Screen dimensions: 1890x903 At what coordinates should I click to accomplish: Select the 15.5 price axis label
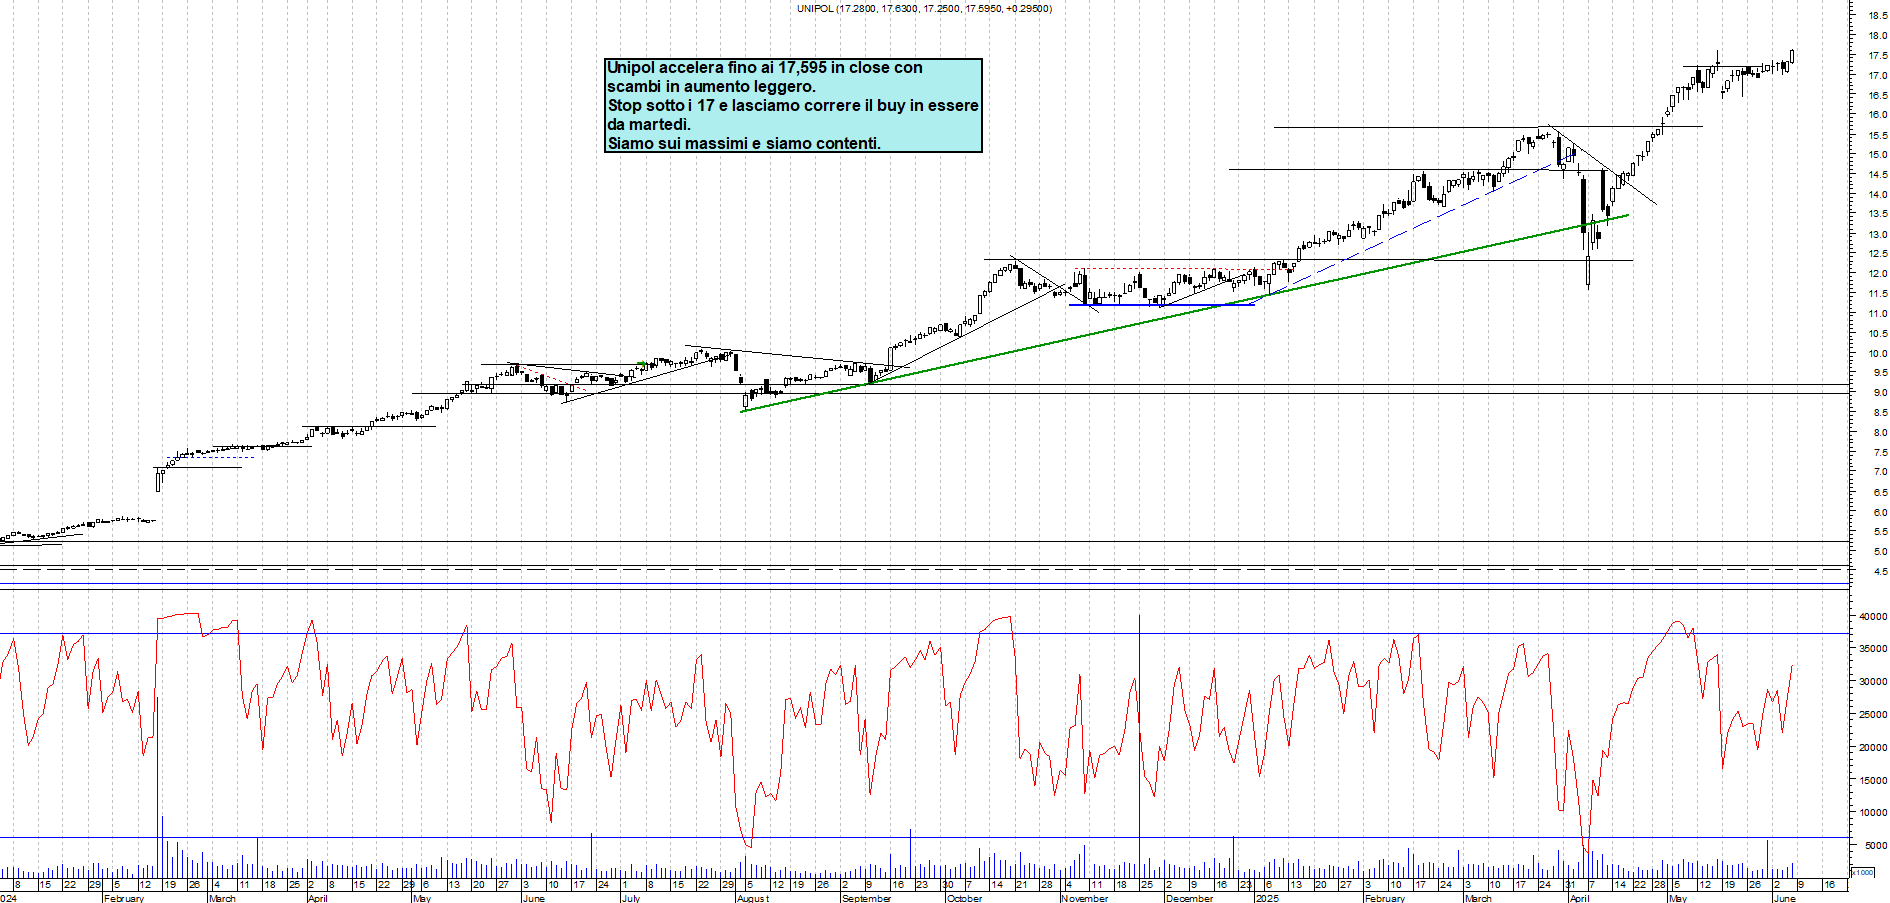(1877, 135)
